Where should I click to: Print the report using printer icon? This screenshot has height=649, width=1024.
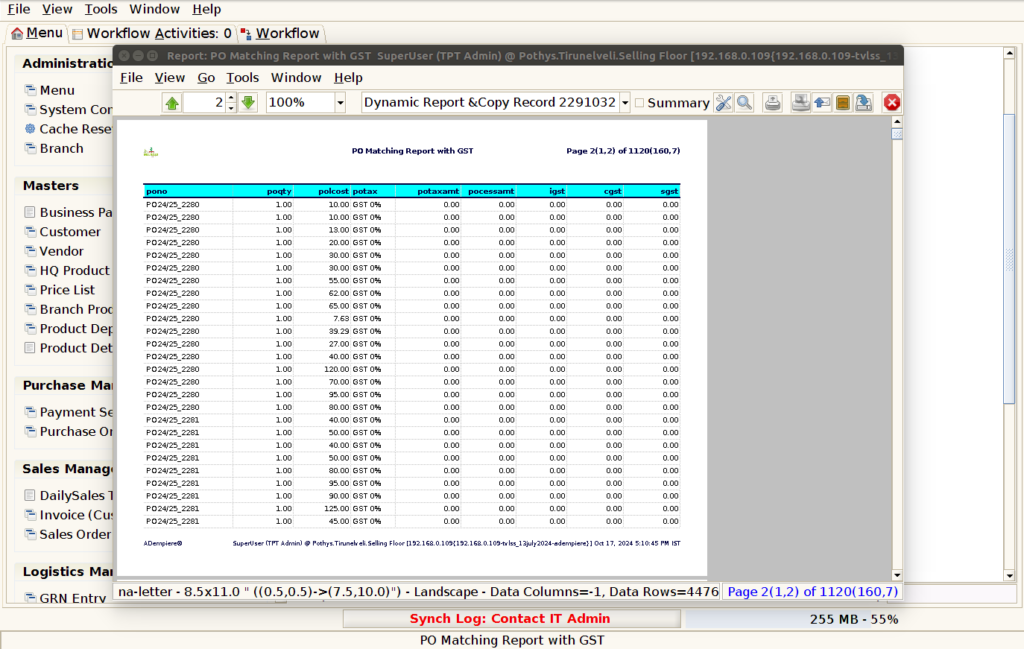click(773, 103)
